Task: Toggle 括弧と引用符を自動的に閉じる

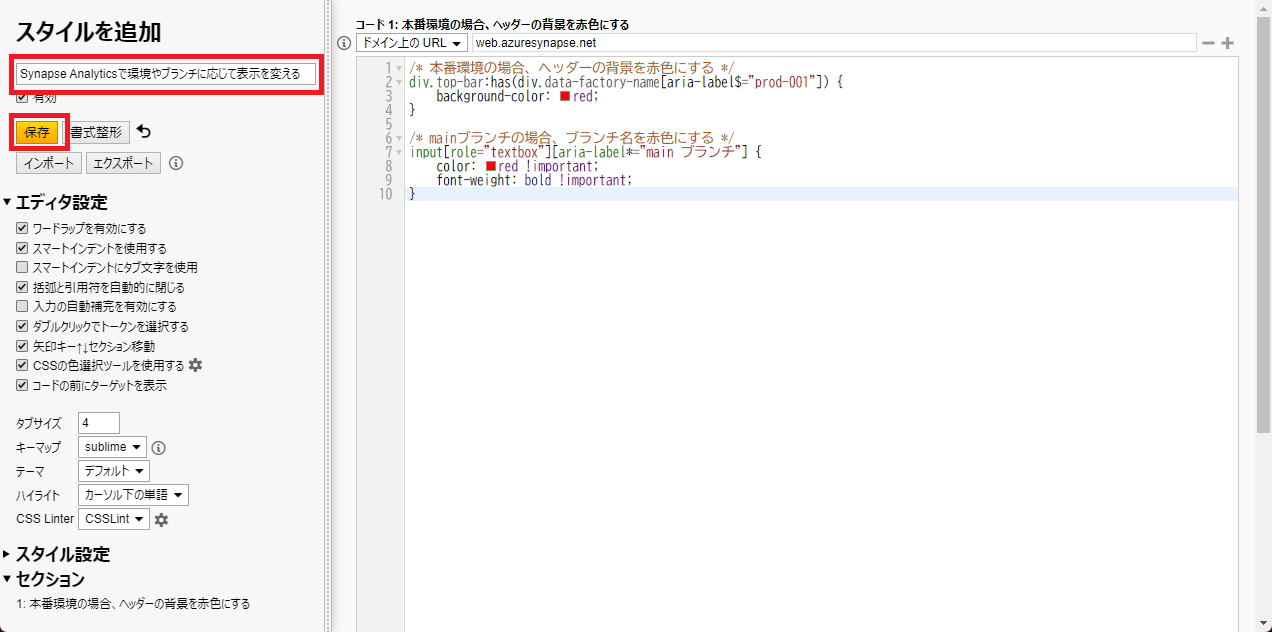Action: tap(22, 287)
